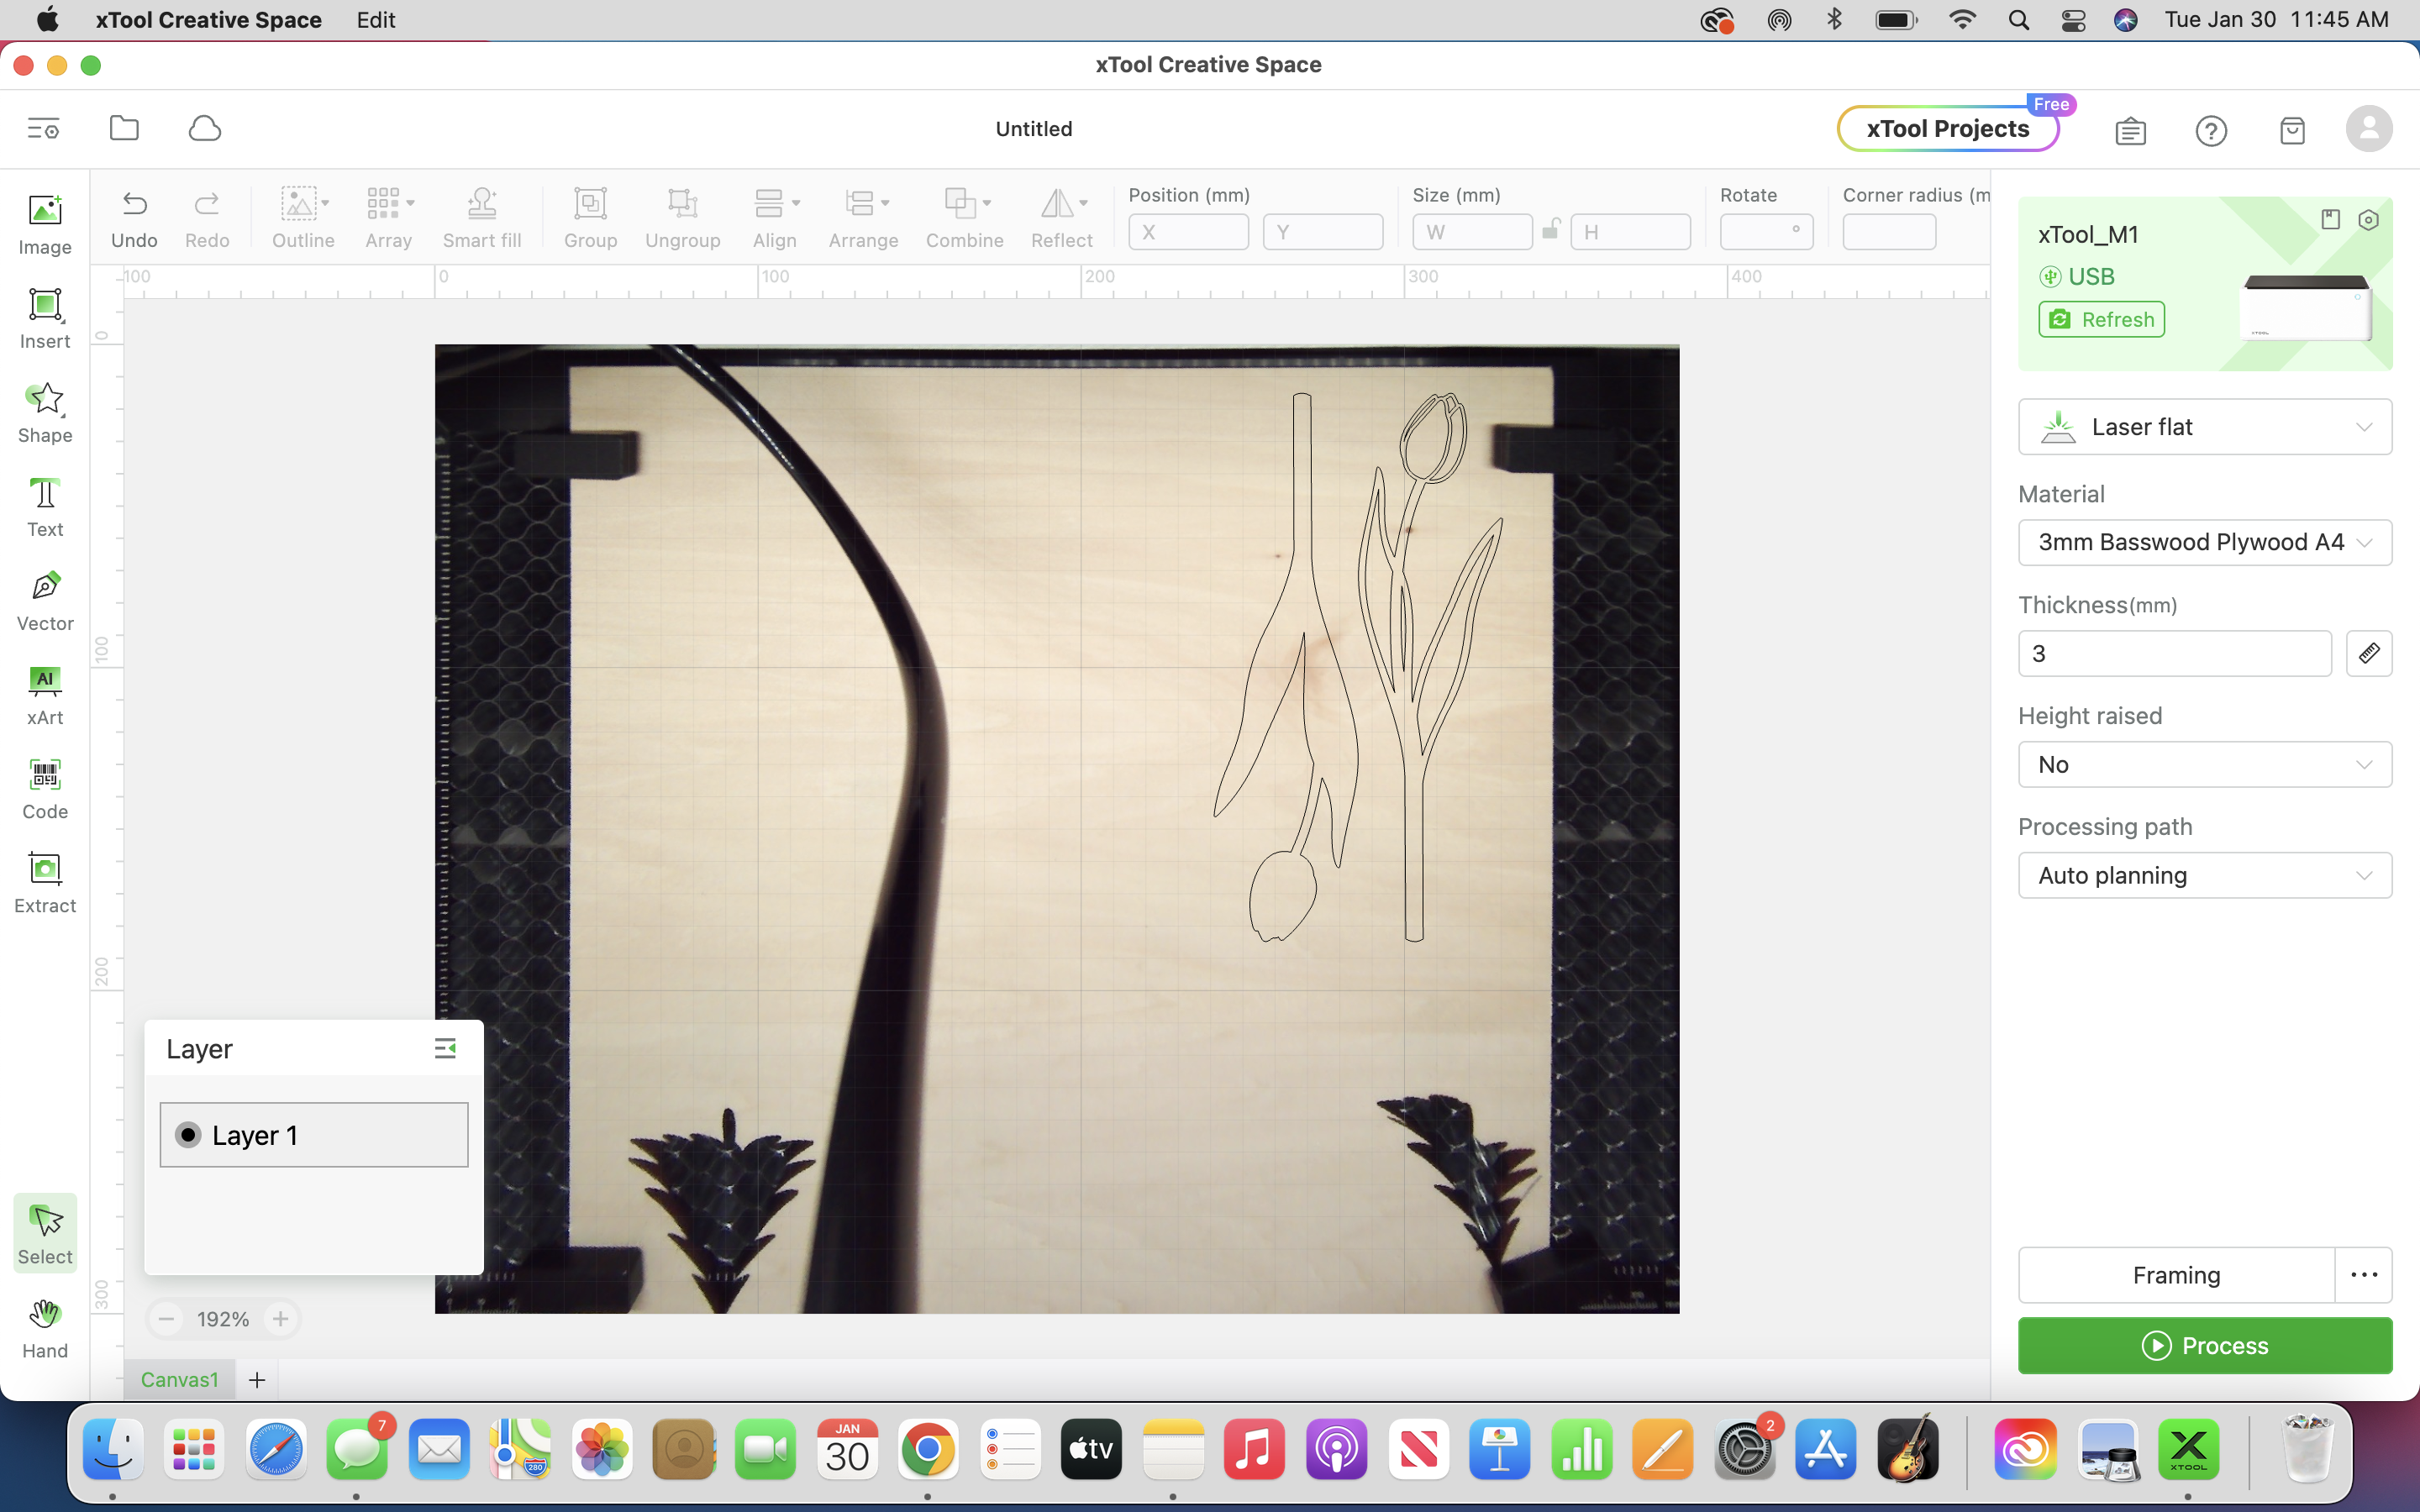Click the Framing button
This screenshot has width=2420, height=1512.
pos(2176,1275)
